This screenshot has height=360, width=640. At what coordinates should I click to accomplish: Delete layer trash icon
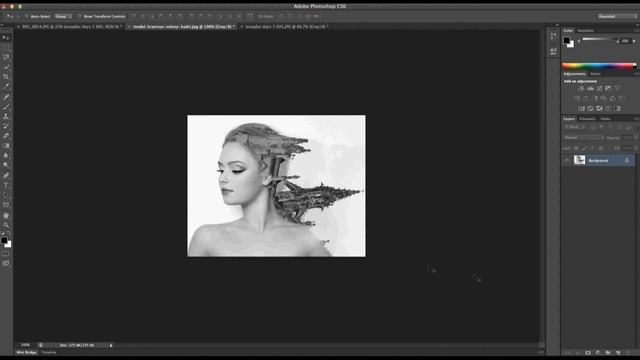(628, 353)
